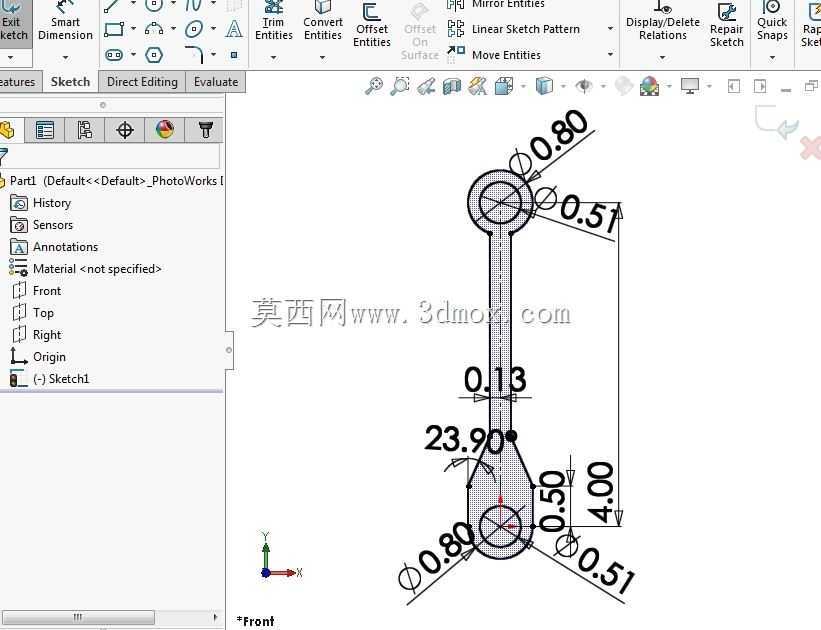Click the Display/Delete Relations tool
The width and height of the screenshot is (821, 630).
[x=663, y=22]
